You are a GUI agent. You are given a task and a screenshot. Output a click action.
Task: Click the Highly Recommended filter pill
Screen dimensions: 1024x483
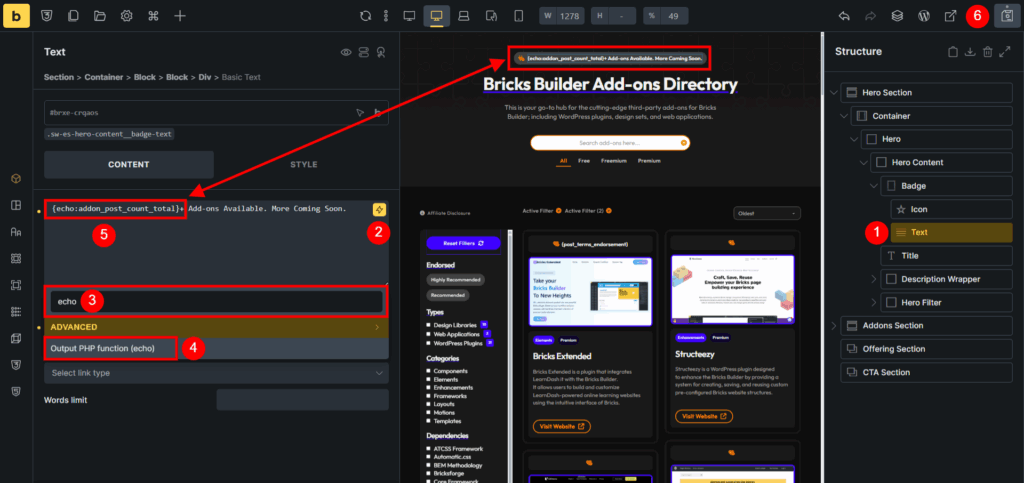tap(456, 280)
